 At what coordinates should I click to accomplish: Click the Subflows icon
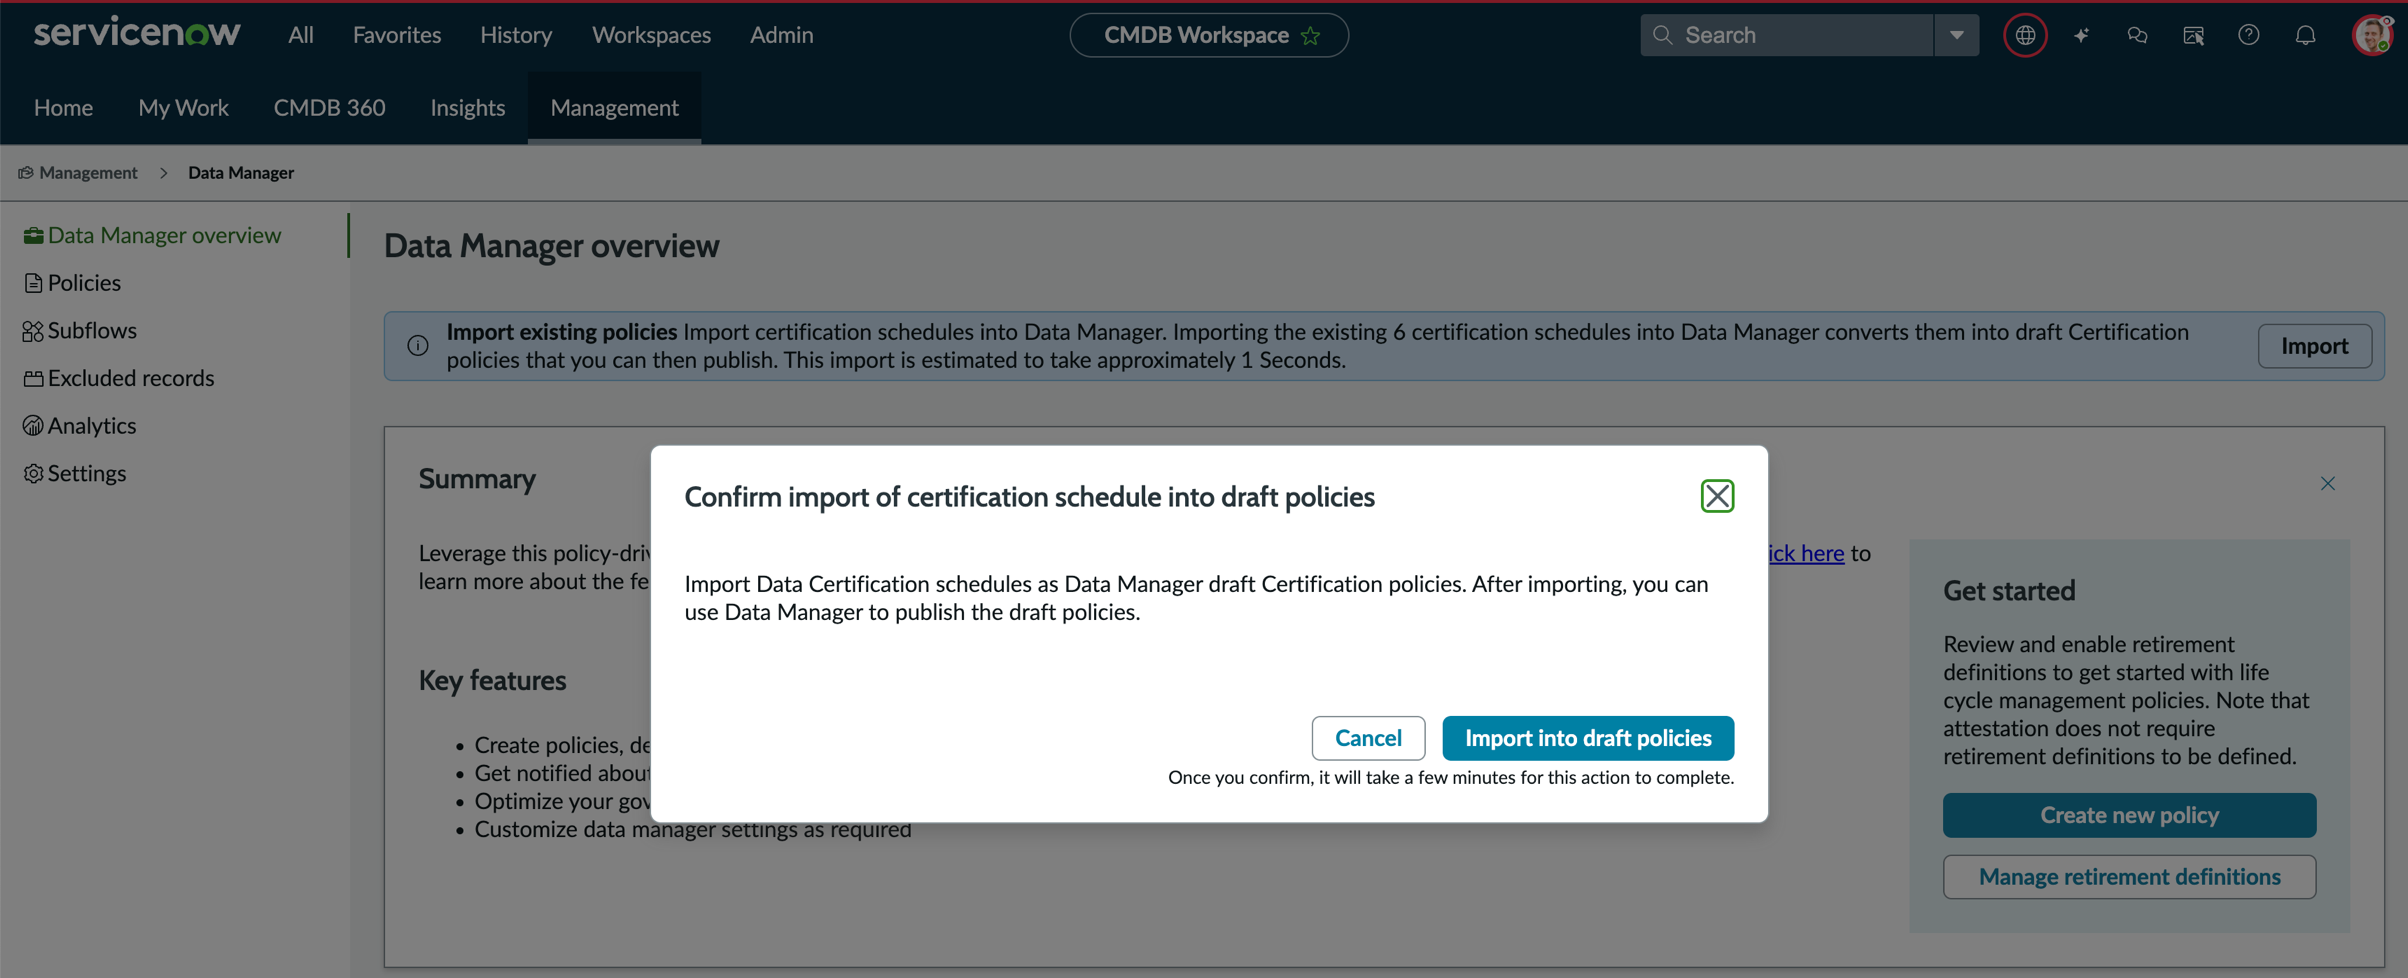[33, 330]
